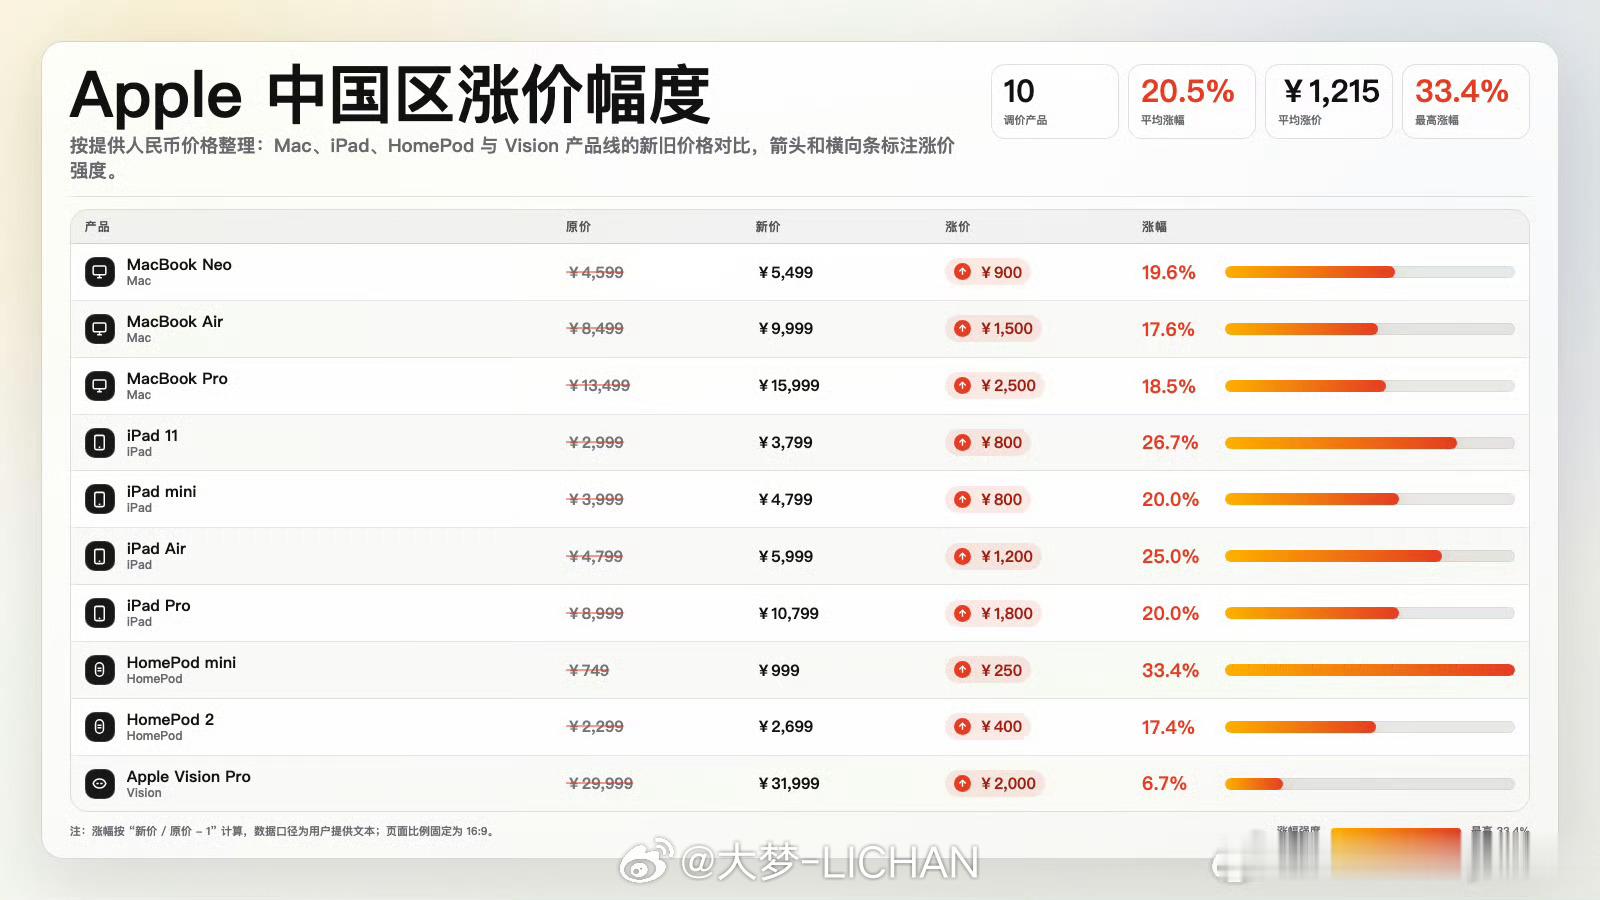Click the up-arrow icon in iPad 11 row

tap(962, 443)
